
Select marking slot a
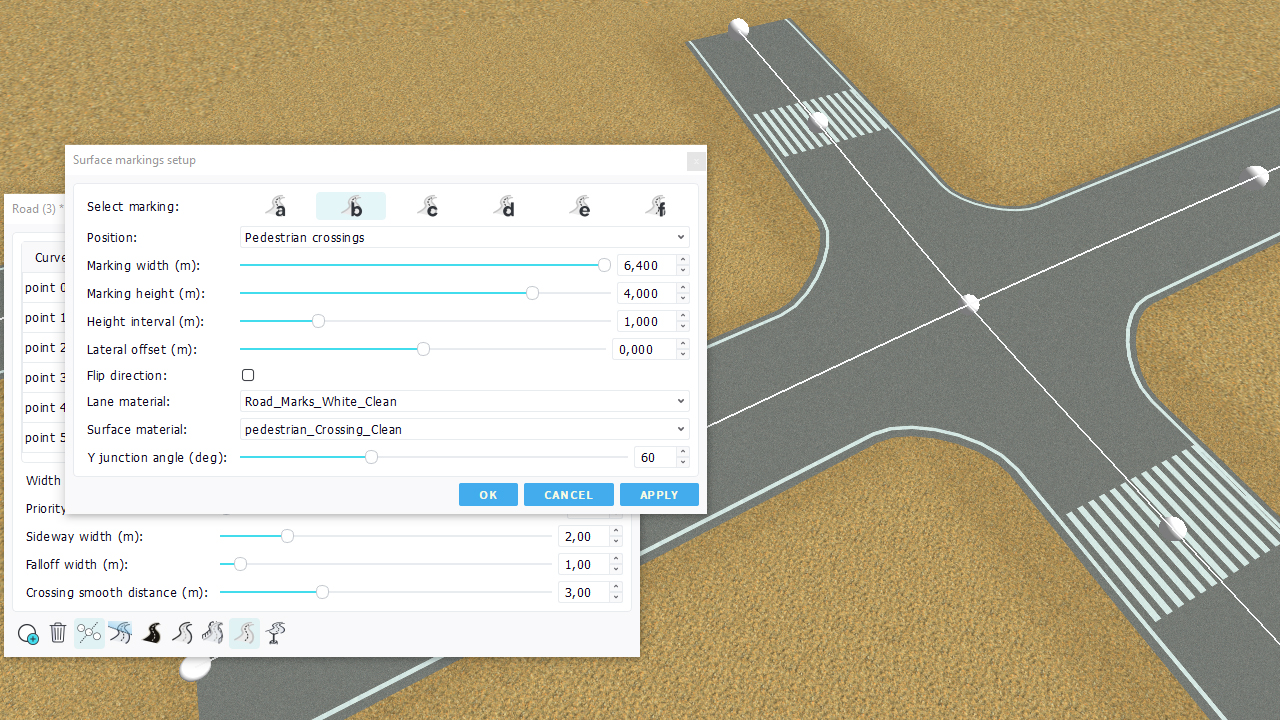(277, 206)
